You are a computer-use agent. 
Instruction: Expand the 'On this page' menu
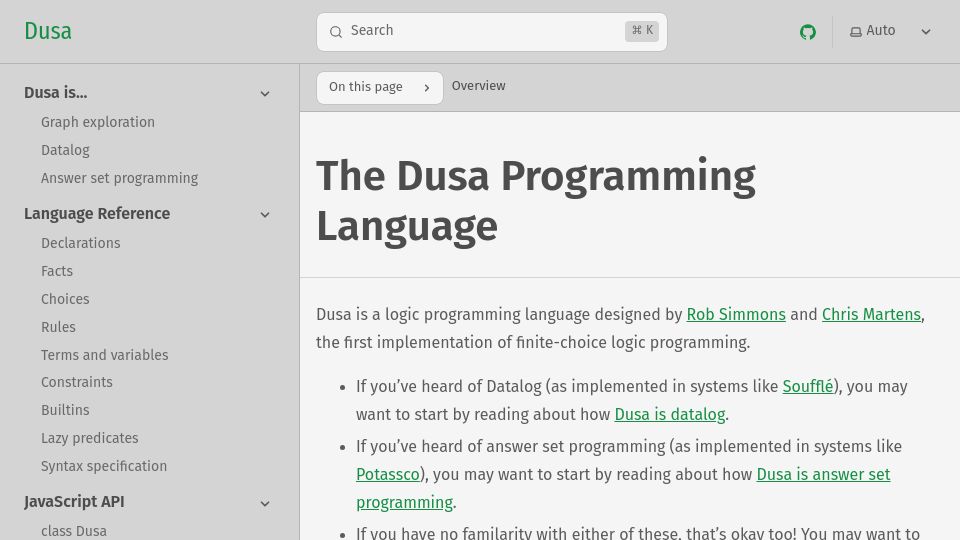pos(380,88)
